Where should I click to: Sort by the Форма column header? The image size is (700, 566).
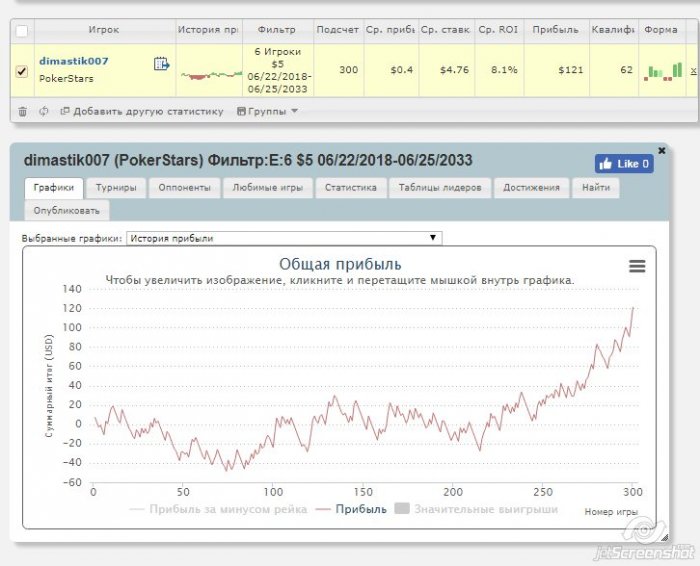point(661,30)
